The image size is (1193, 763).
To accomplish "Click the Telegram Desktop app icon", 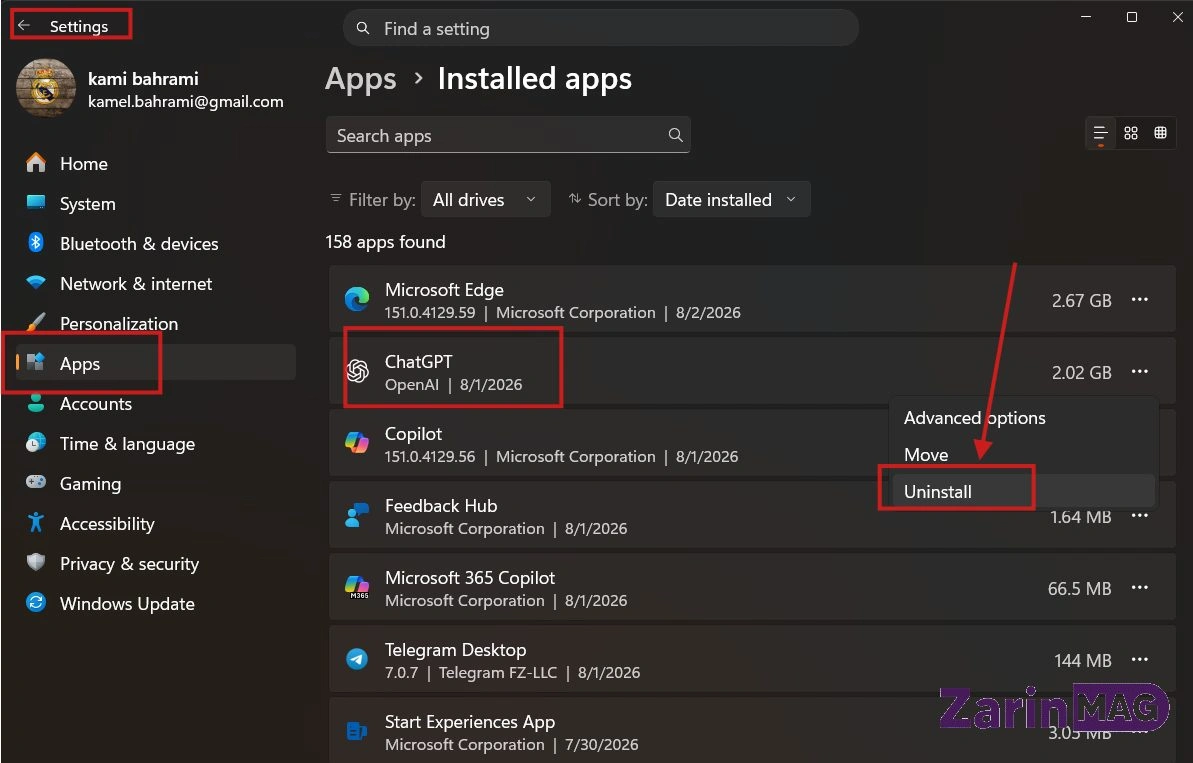I will [357, 659].
